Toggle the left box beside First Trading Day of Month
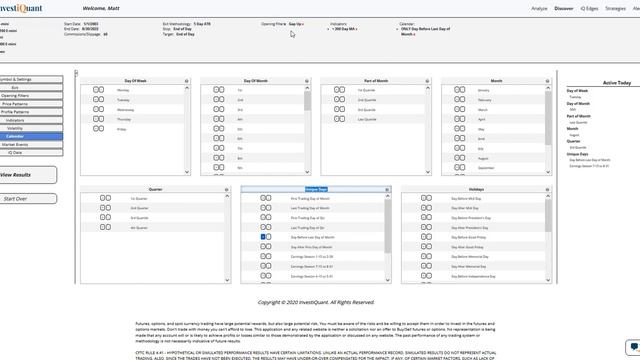 (x=263, y=198)
